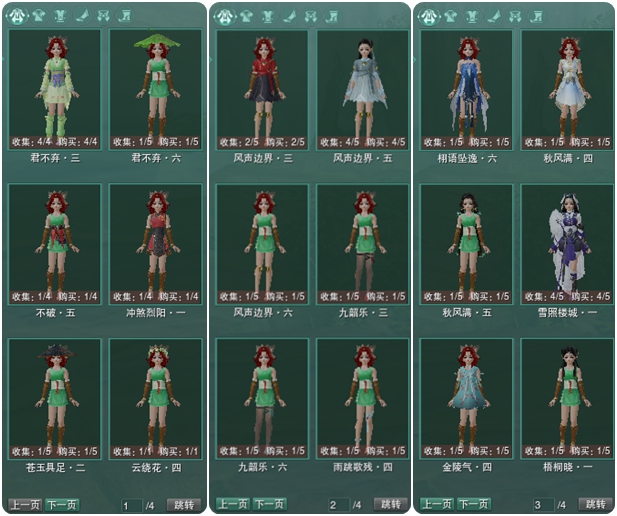Select vest category icon in page 3 panel
Image resolution: width=617 pixels, height=516 pixels.
pos(472,17)
